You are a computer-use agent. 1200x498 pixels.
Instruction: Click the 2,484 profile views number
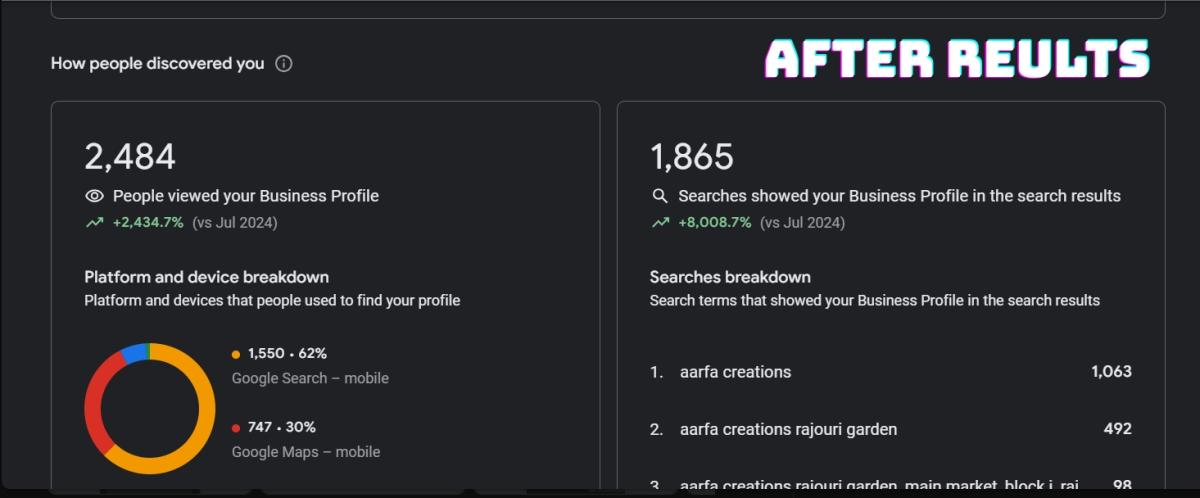(130, 157)
